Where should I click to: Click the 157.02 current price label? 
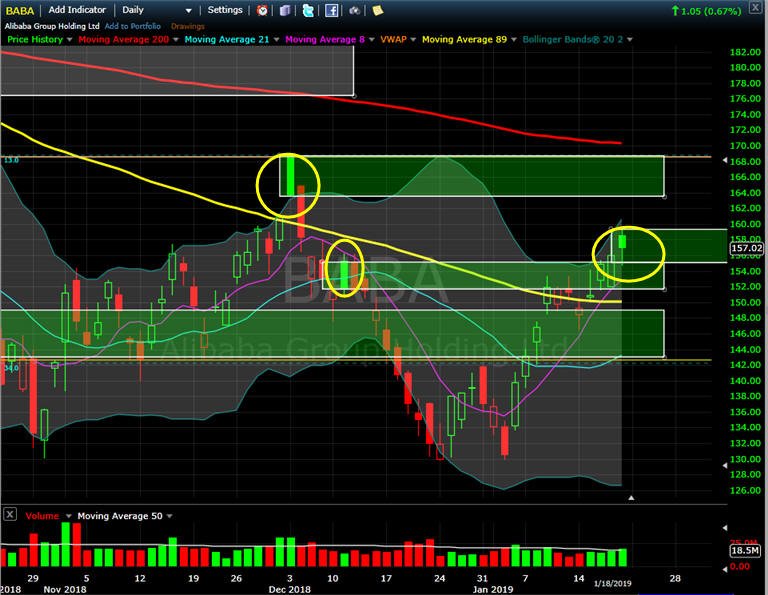coord(746,248)
